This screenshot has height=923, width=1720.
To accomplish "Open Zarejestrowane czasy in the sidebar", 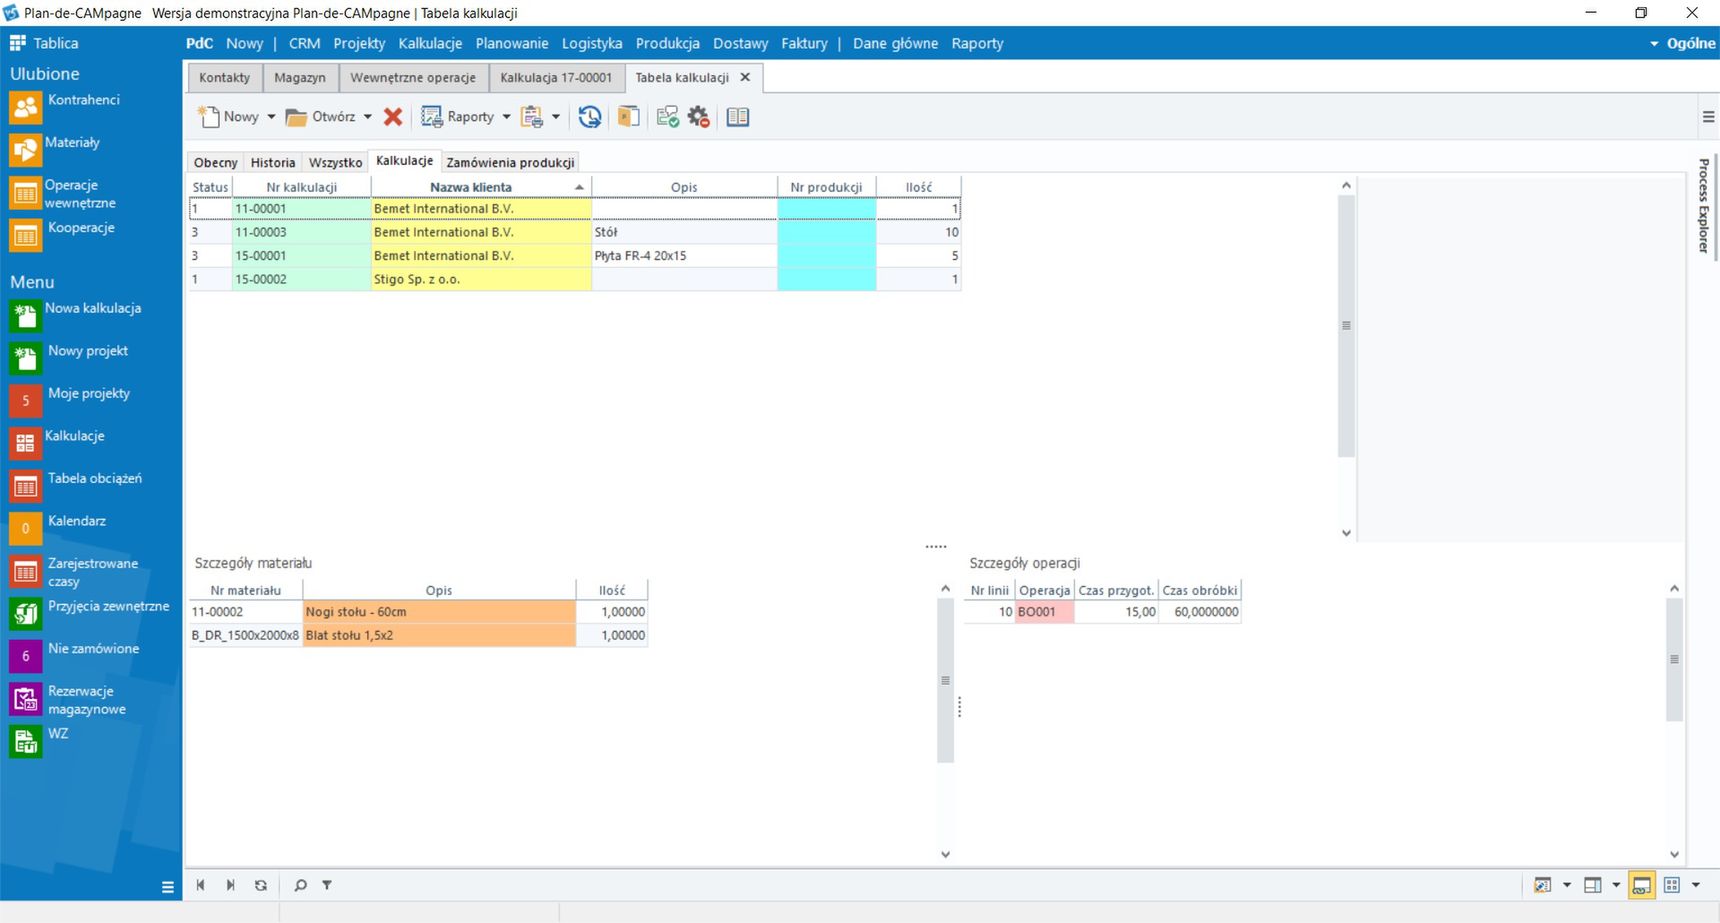I will 75,572.
